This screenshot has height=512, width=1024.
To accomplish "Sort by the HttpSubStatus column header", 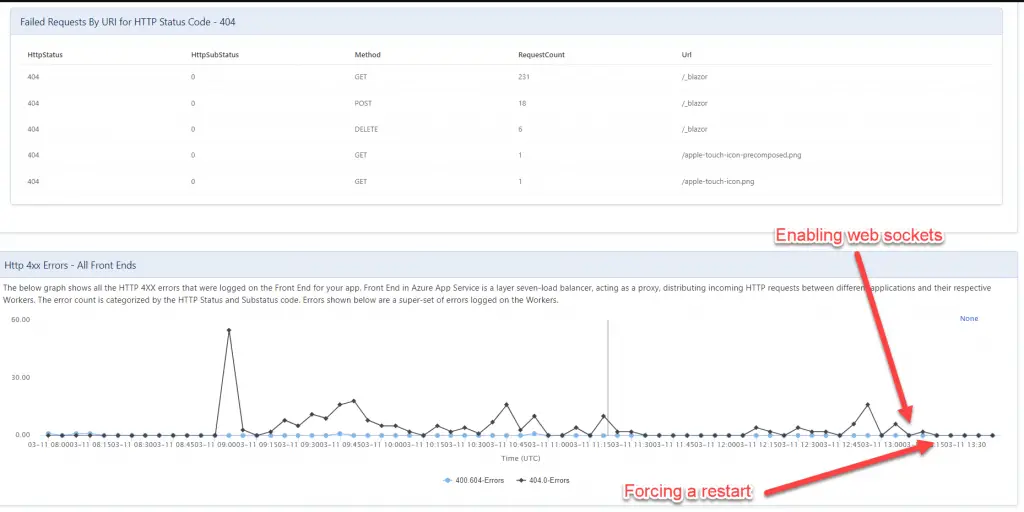I will (x=214, y=55).
